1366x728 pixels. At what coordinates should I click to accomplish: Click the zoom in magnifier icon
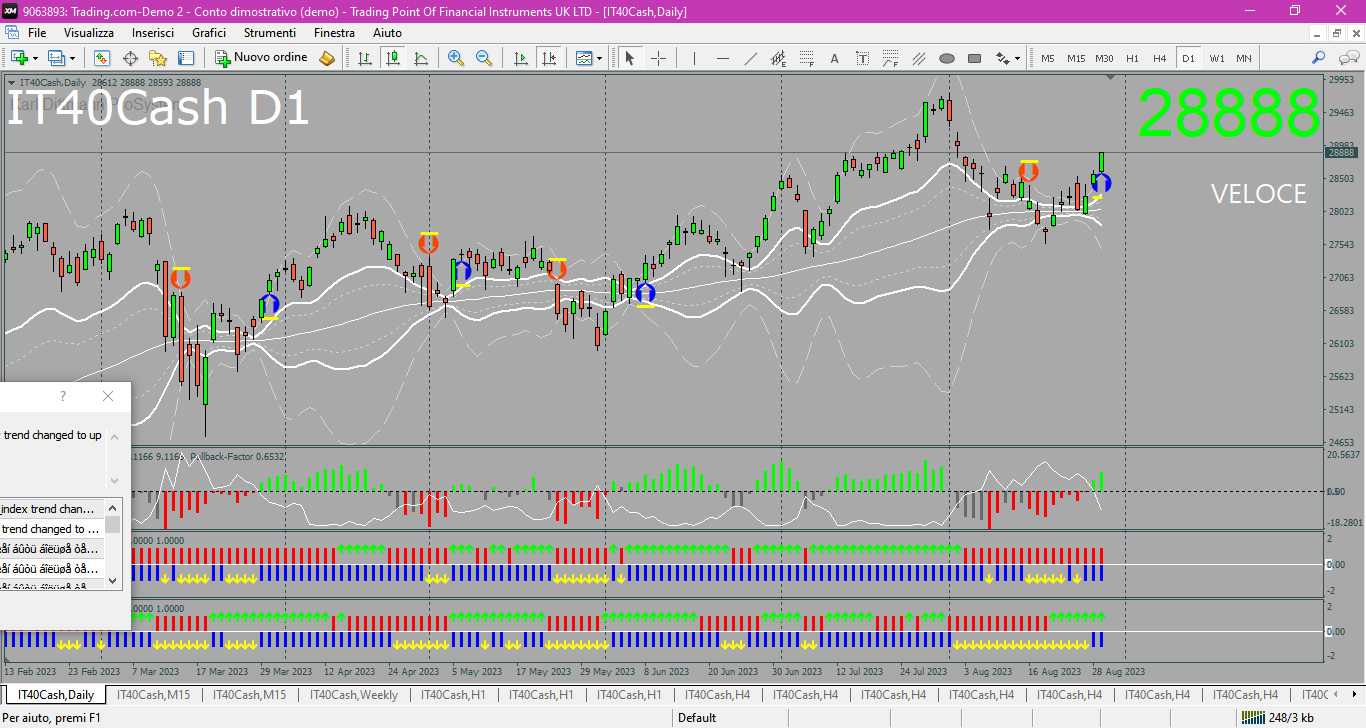pyautogui.click(x=456, y=58)
